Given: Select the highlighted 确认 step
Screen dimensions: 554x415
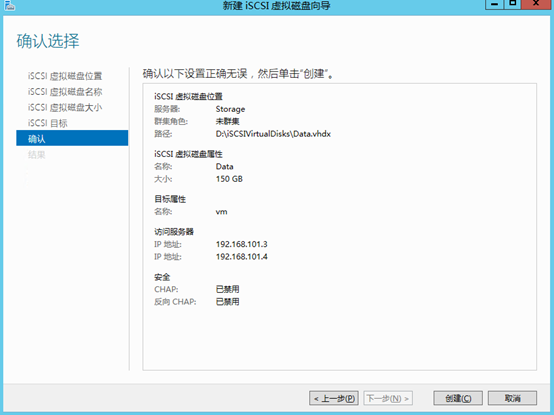Looking at the screenshot, I should coord(72,138).
